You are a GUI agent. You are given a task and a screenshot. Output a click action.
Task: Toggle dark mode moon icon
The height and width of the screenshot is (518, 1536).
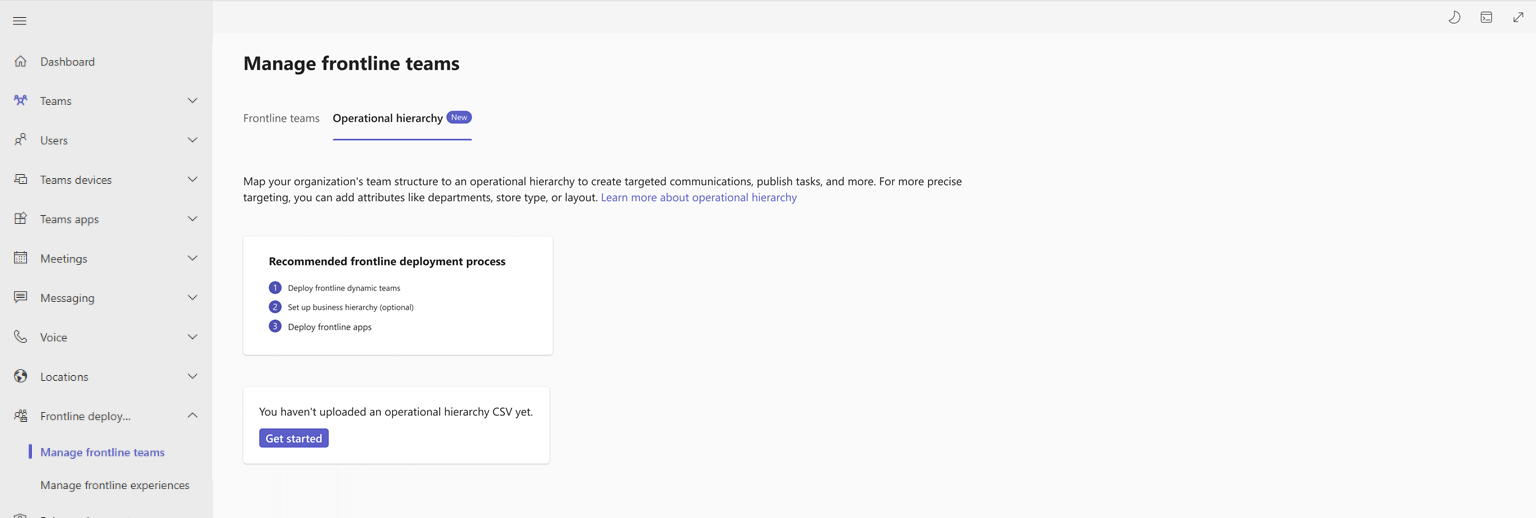pos(1454,17)
